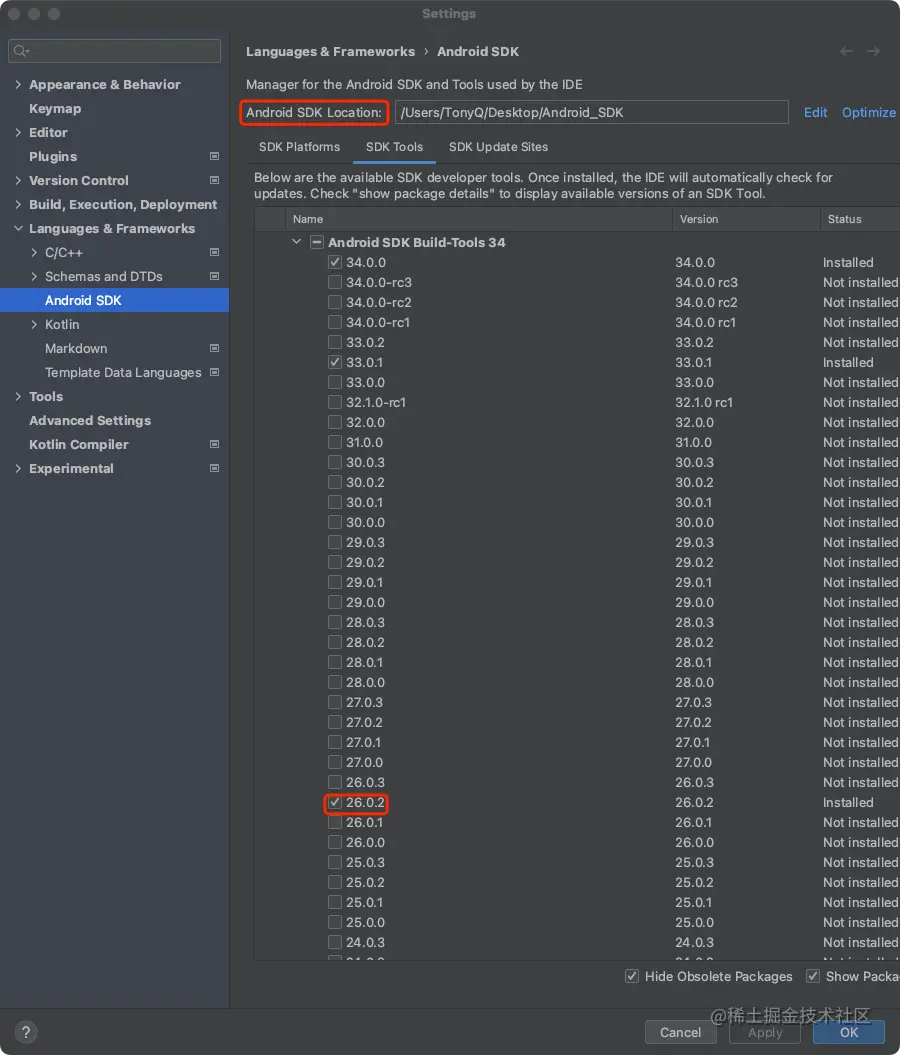Image resolution: width=900 pixels, height=1055 pixels.
Task: Click the project-level icon beside Schemas and DTDs
Action: coord(215,277)
